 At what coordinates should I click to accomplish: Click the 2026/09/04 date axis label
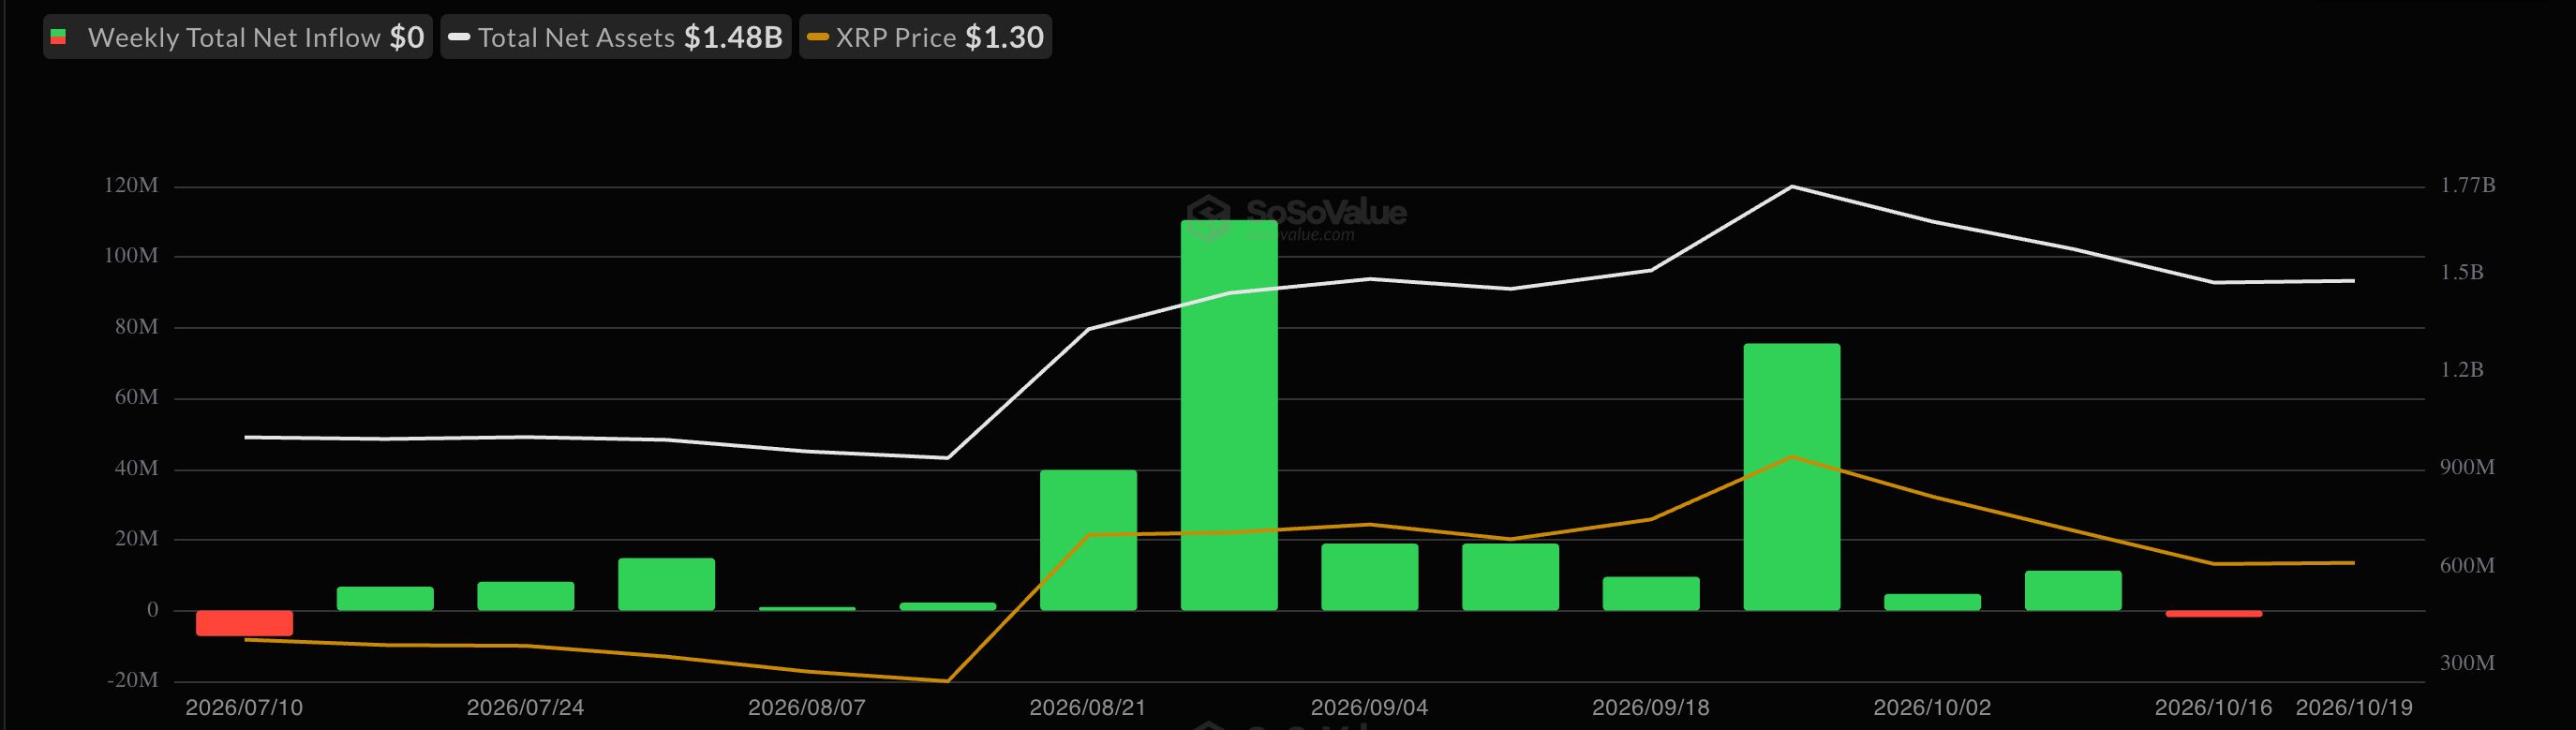[x=1369, y=707]
